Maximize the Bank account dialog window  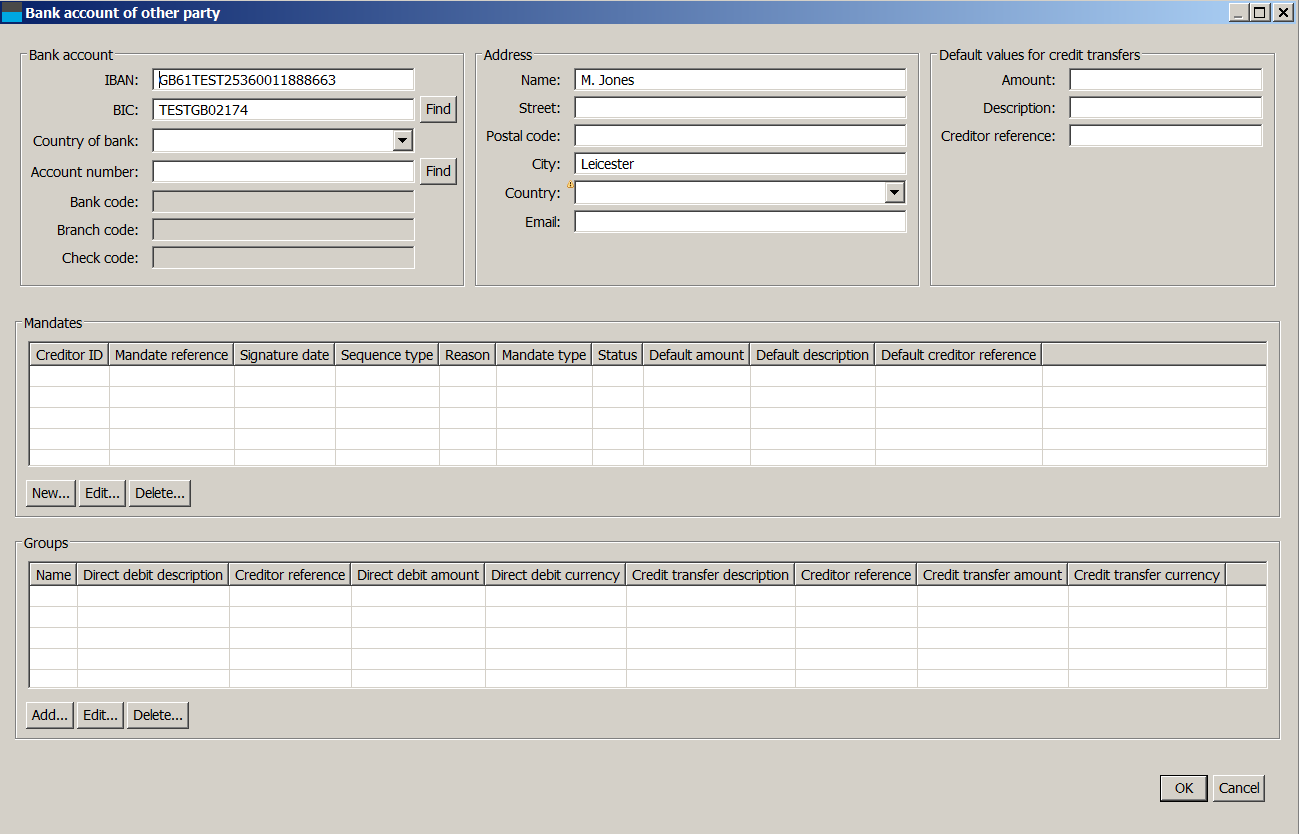[x=1259, y=12]
